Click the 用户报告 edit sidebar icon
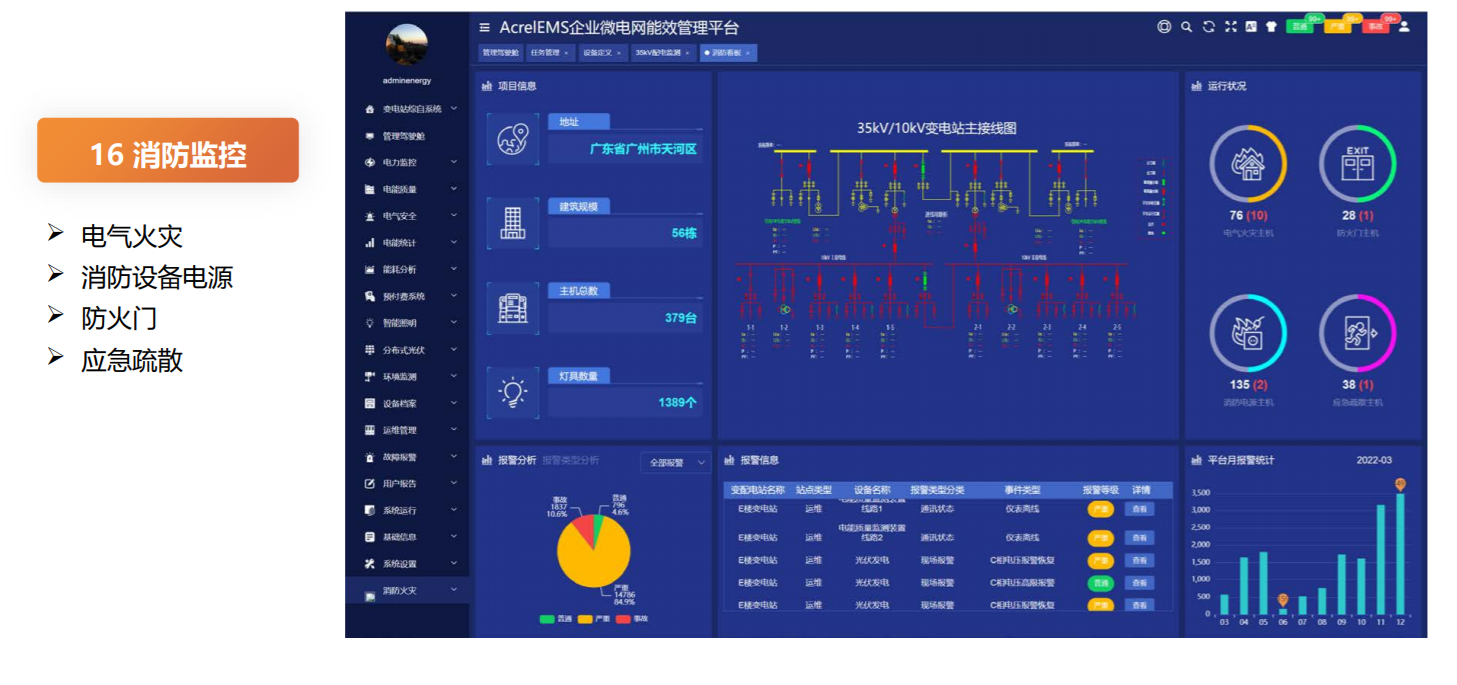The width and height of the screenshot is (1457, 685). click(x=370, y=484)
